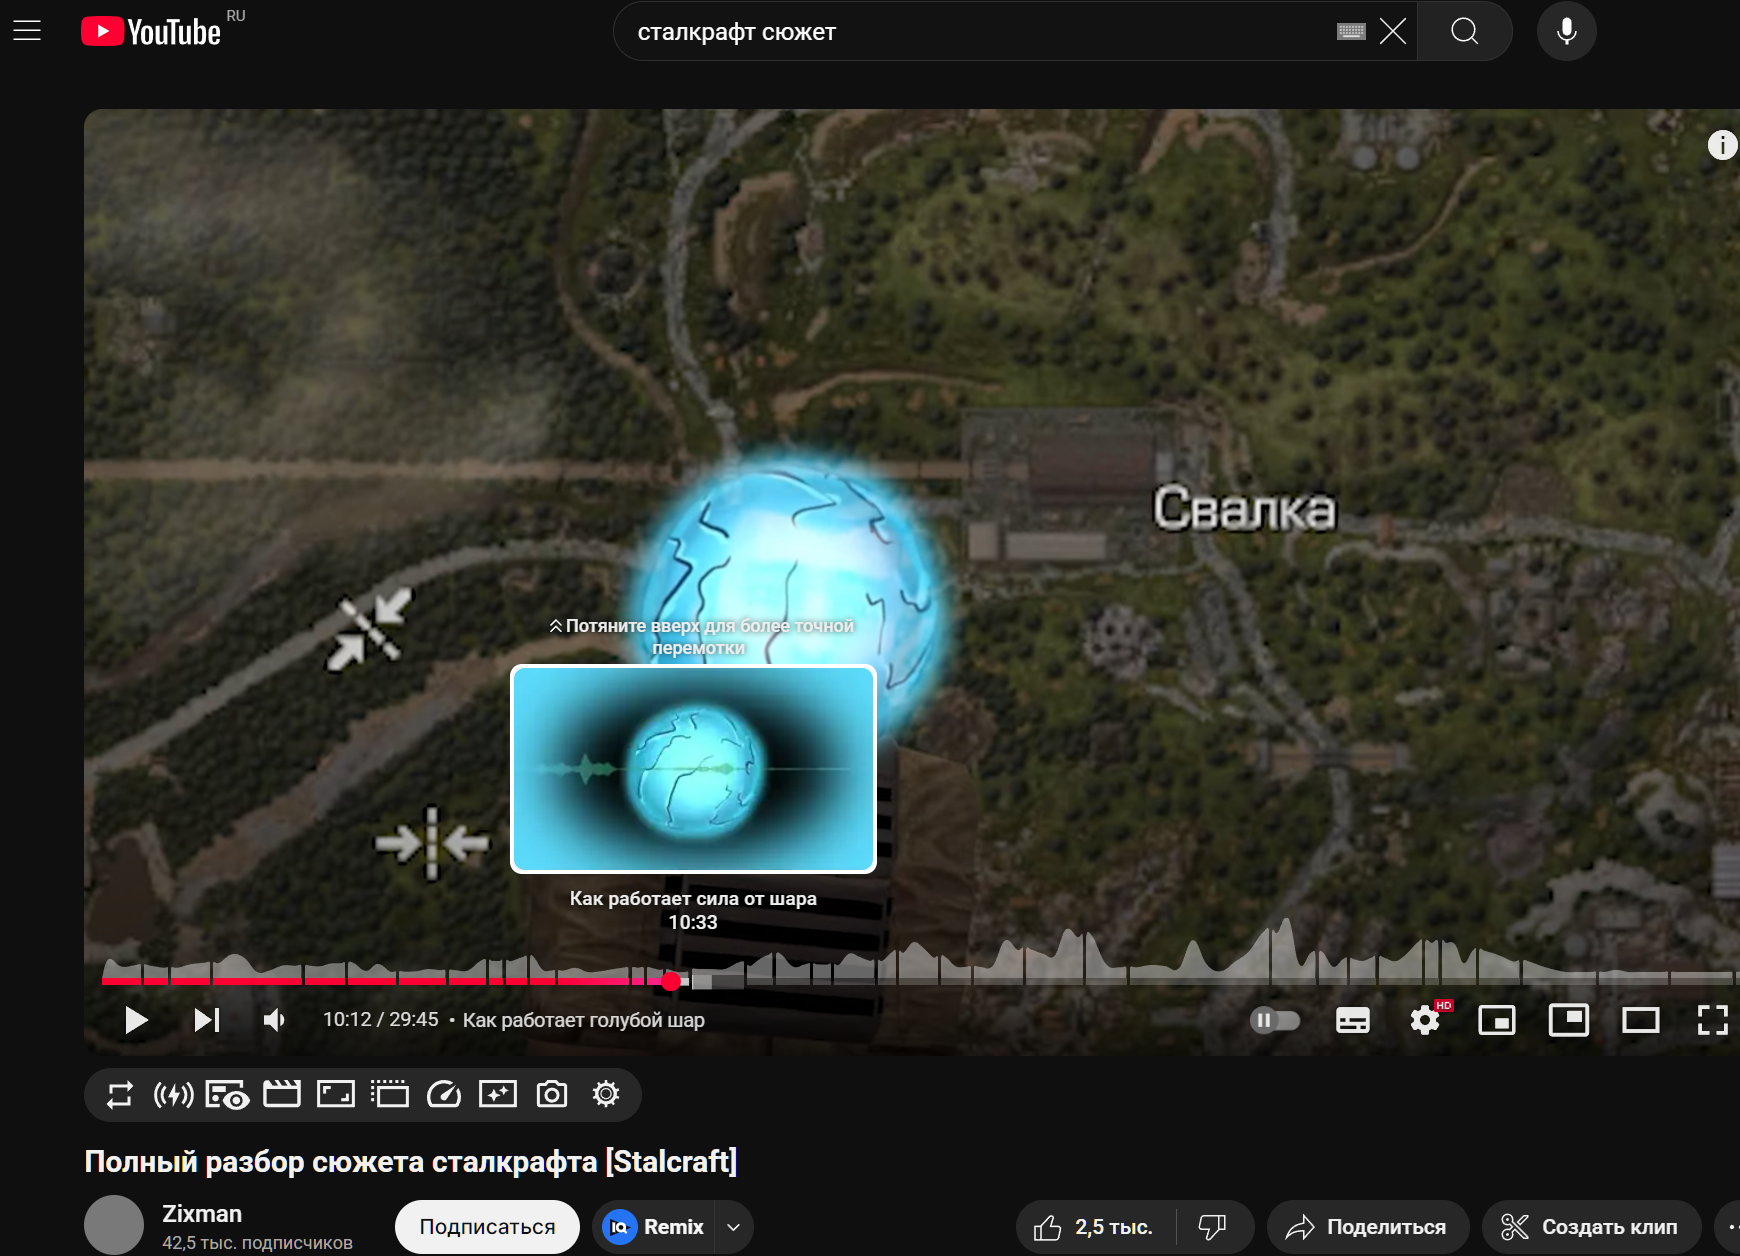Open the YouTube hamburger guide menu

27,31
